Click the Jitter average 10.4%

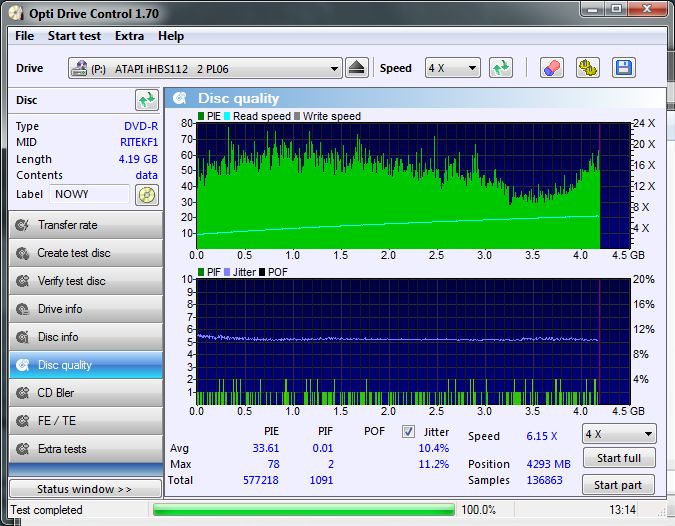pos(433,448)
